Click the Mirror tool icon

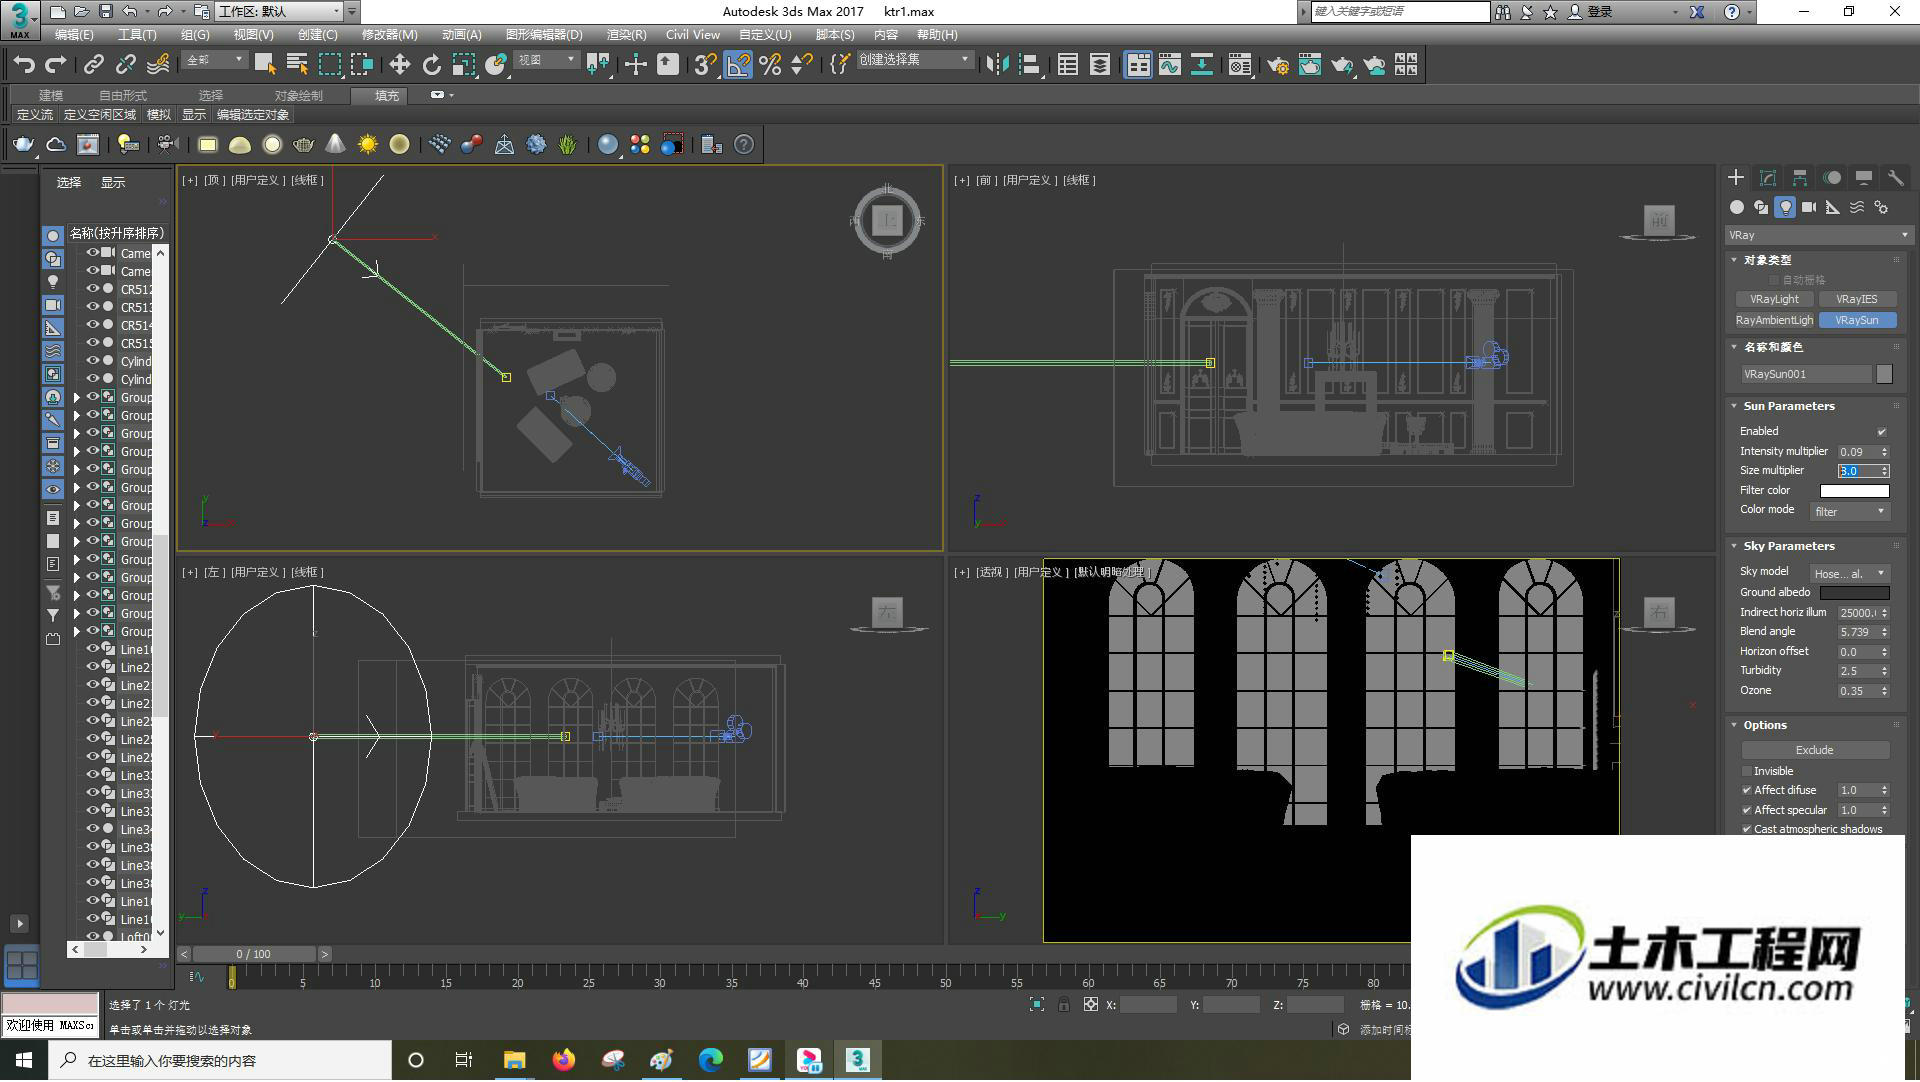click(x=997, y=65)
